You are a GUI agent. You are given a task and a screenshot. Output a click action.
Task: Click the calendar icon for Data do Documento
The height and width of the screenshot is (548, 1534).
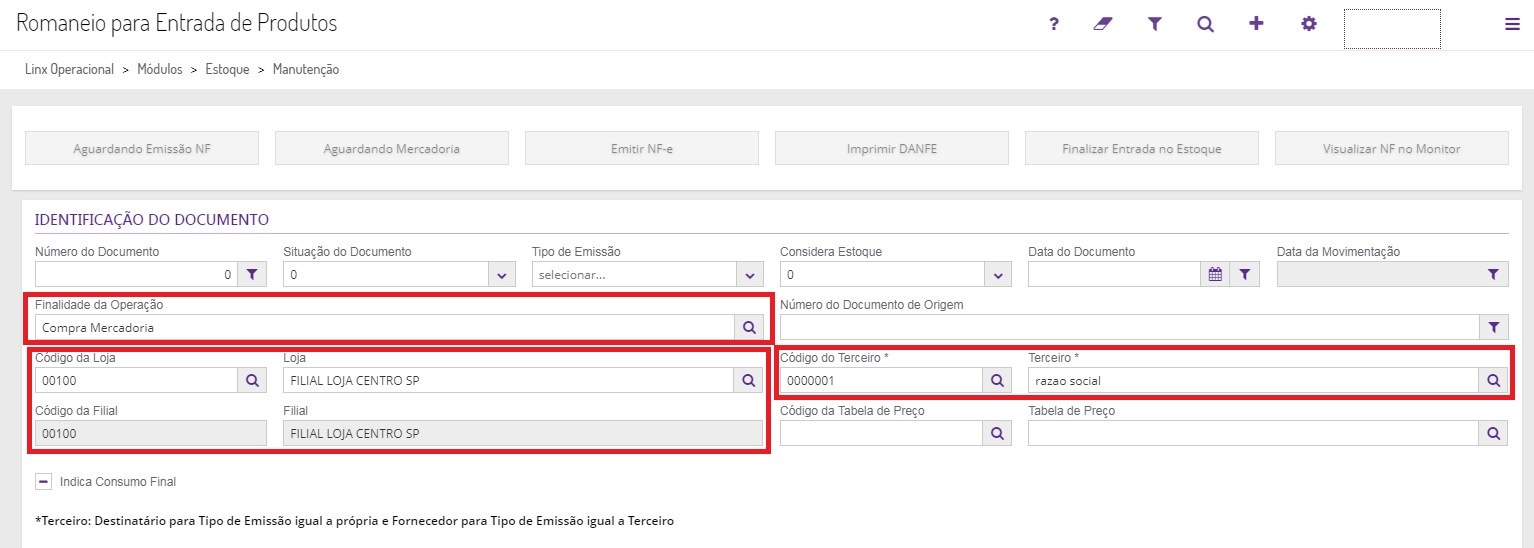(x=1215, y=274)
